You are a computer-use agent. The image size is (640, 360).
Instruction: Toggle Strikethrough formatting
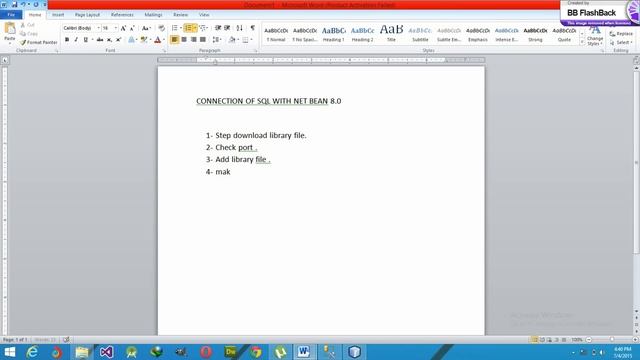tap(100, 40)
